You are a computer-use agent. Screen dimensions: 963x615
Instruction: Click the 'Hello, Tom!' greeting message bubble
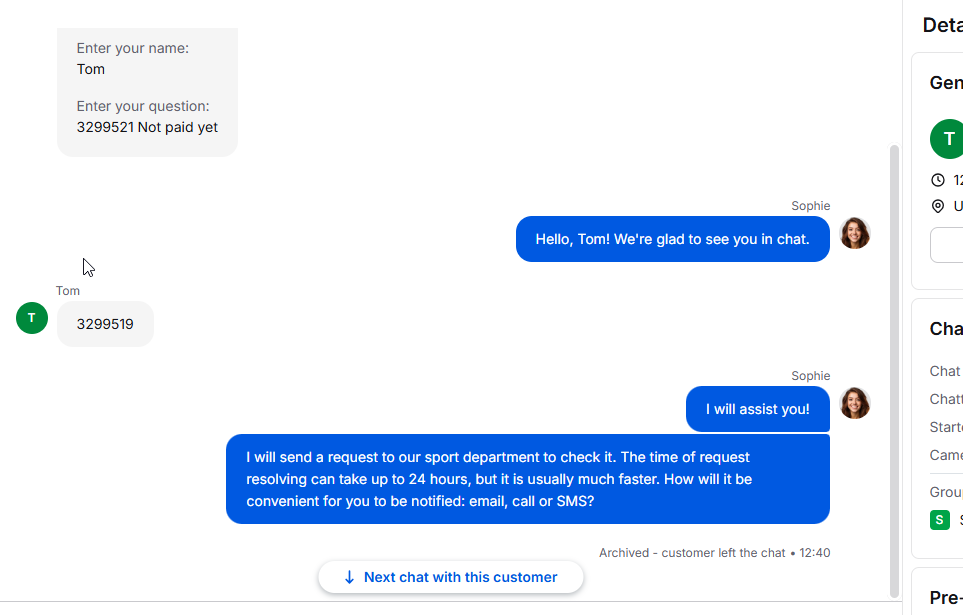[x=672, y=239]
